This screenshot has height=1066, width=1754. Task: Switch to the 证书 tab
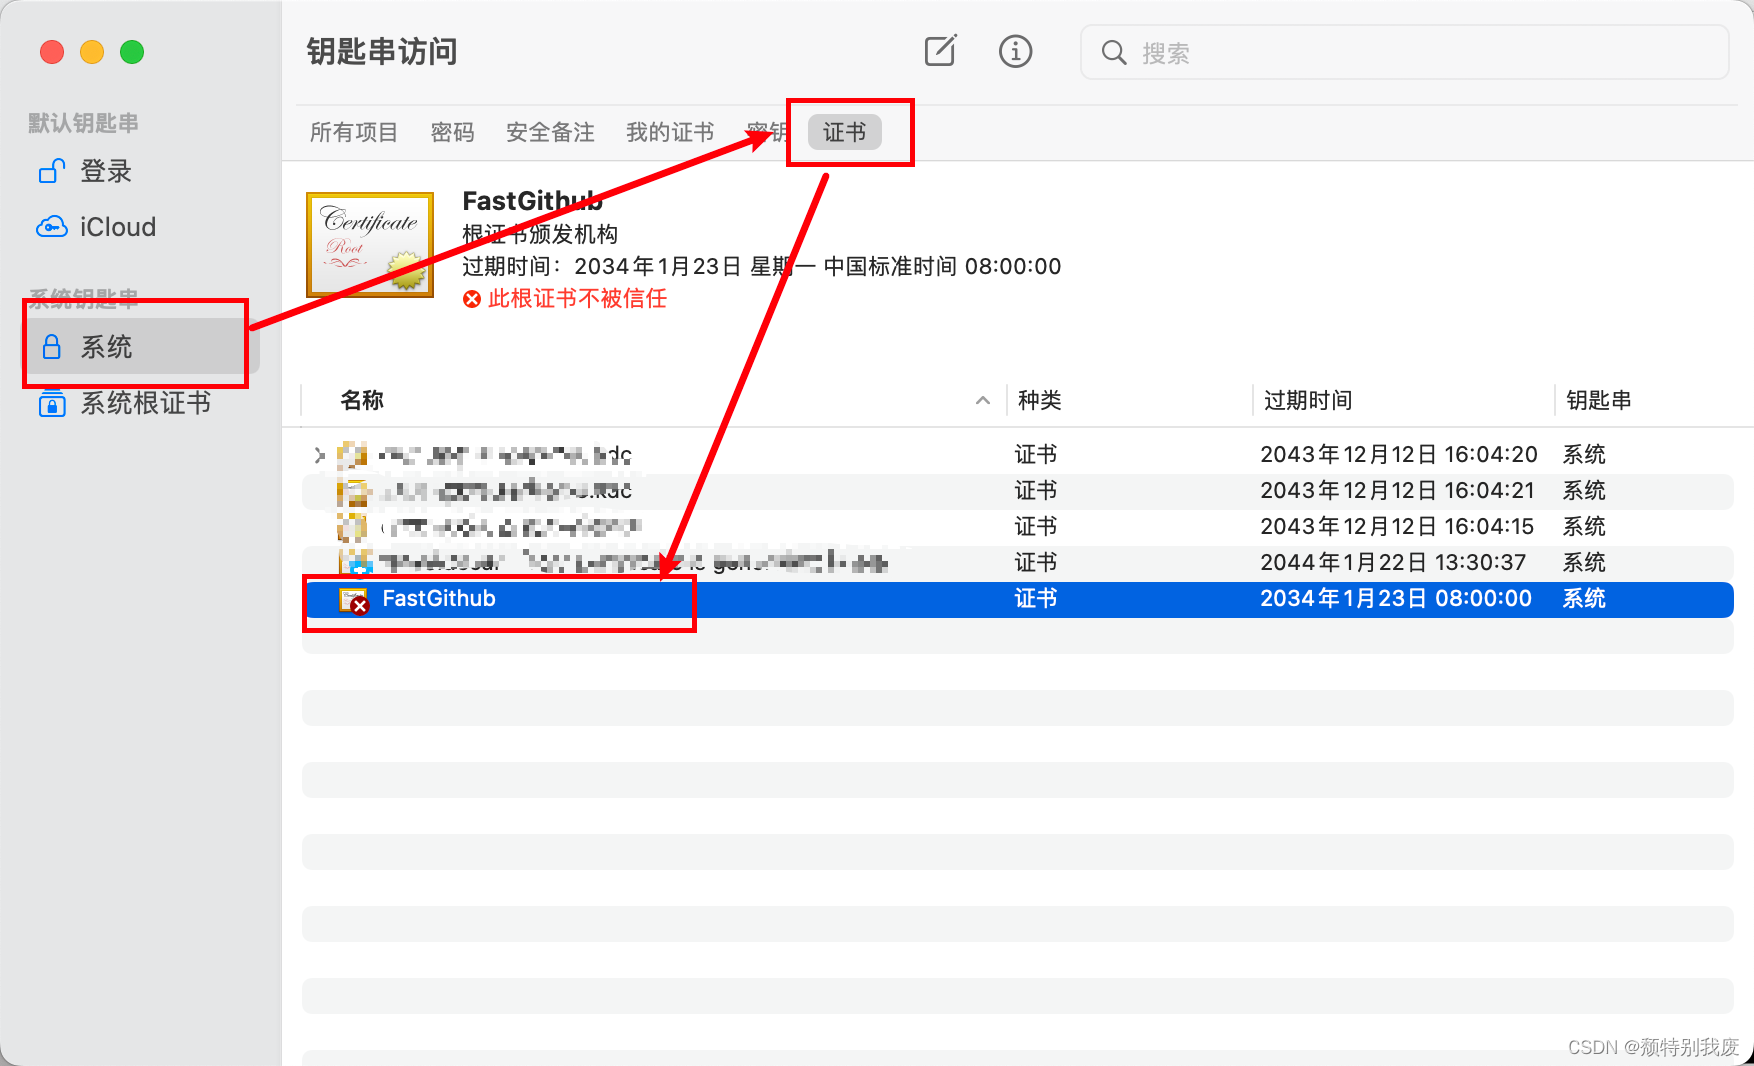tap(843, 131)
